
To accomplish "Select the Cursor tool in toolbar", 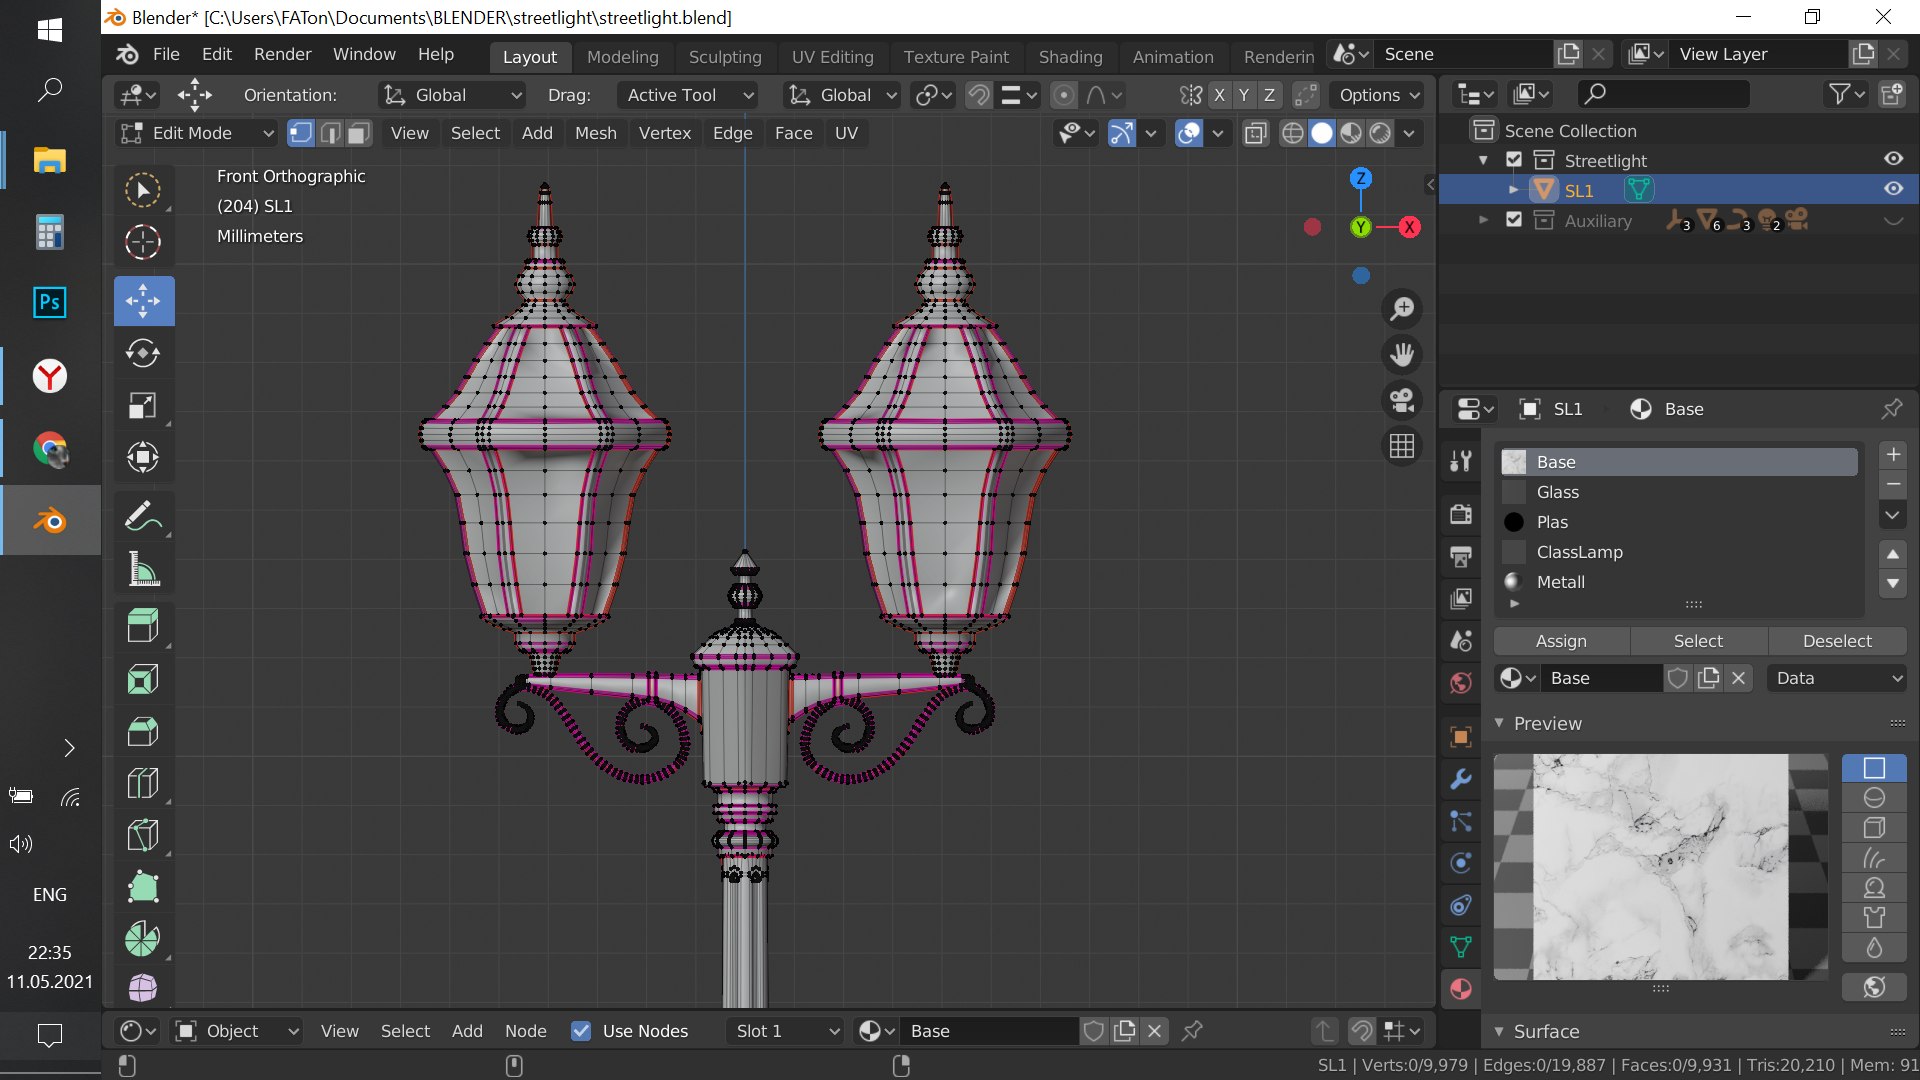I will [x=143, y=242].
